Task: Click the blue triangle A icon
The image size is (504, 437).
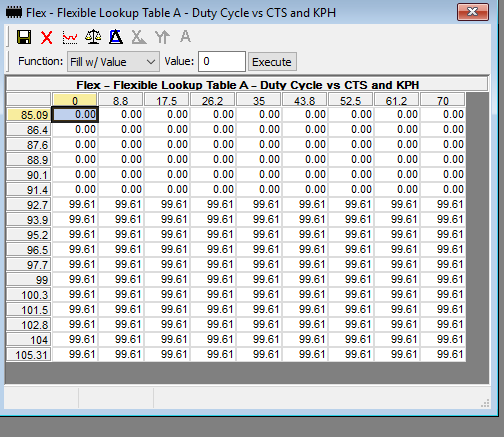Action: click(x=116, y=37)
